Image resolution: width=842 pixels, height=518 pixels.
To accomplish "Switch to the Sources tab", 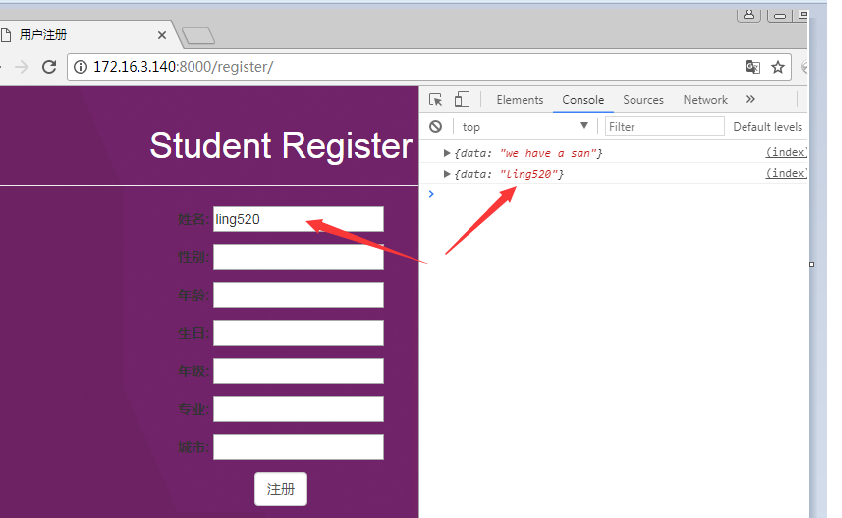I will pos(643,100).
